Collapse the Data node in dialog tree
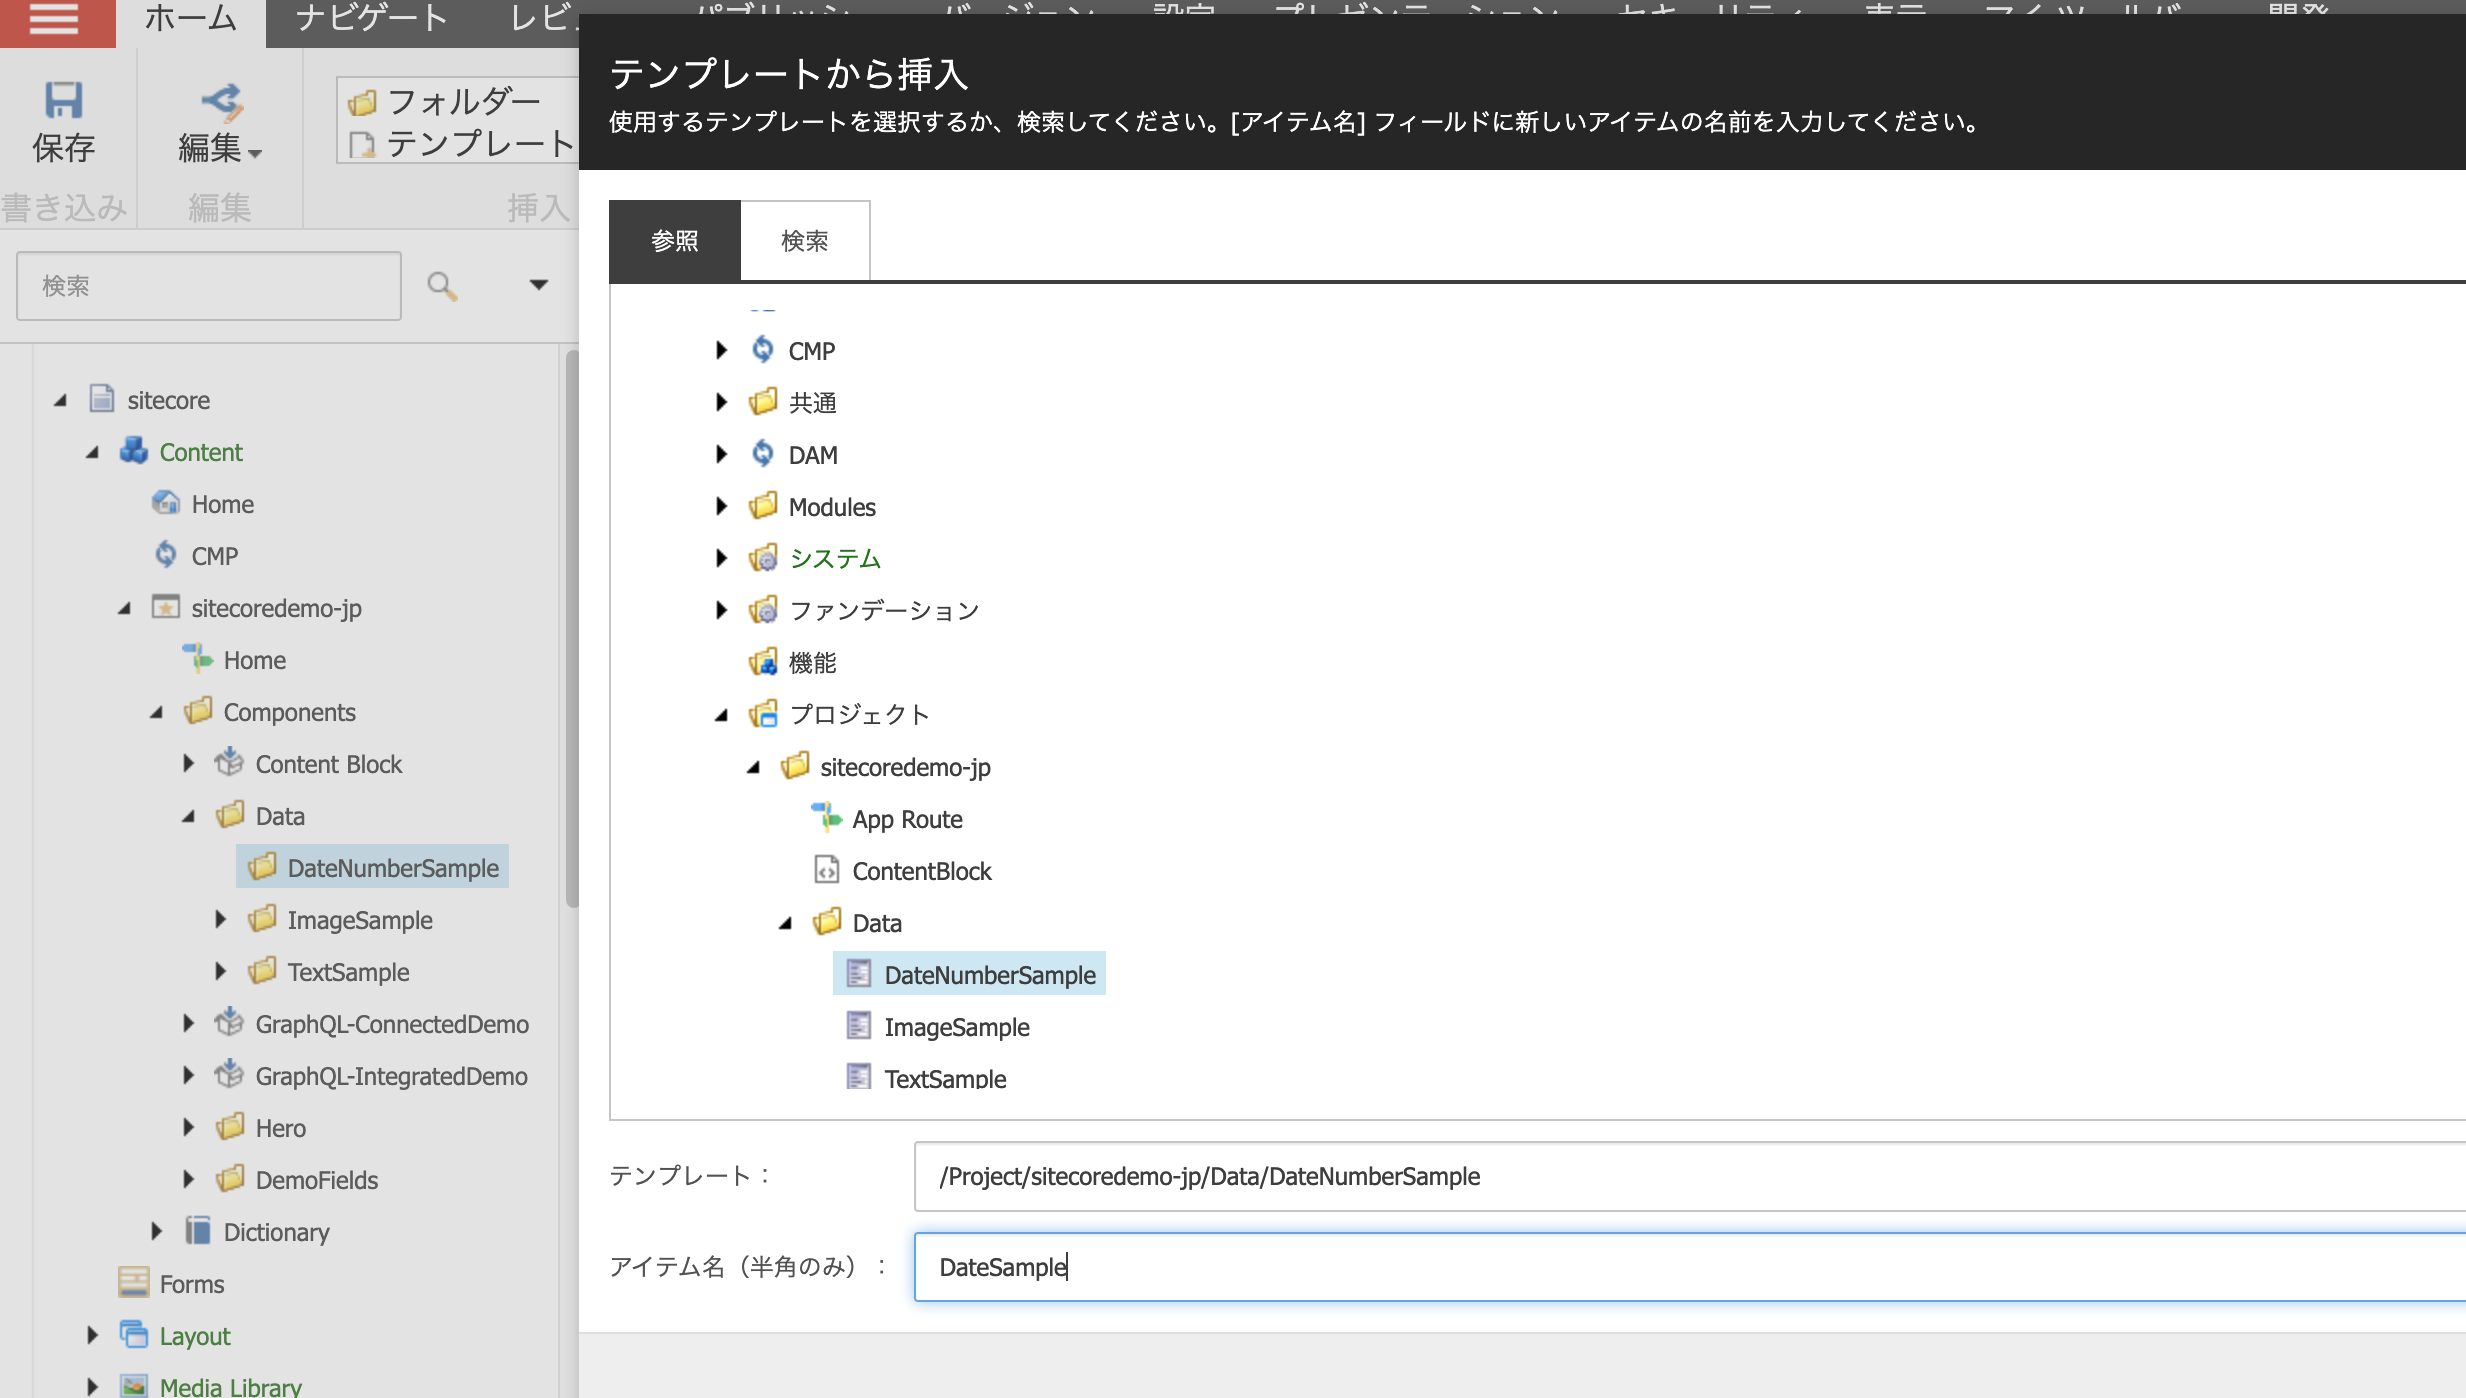 click(x=785, y=923)
